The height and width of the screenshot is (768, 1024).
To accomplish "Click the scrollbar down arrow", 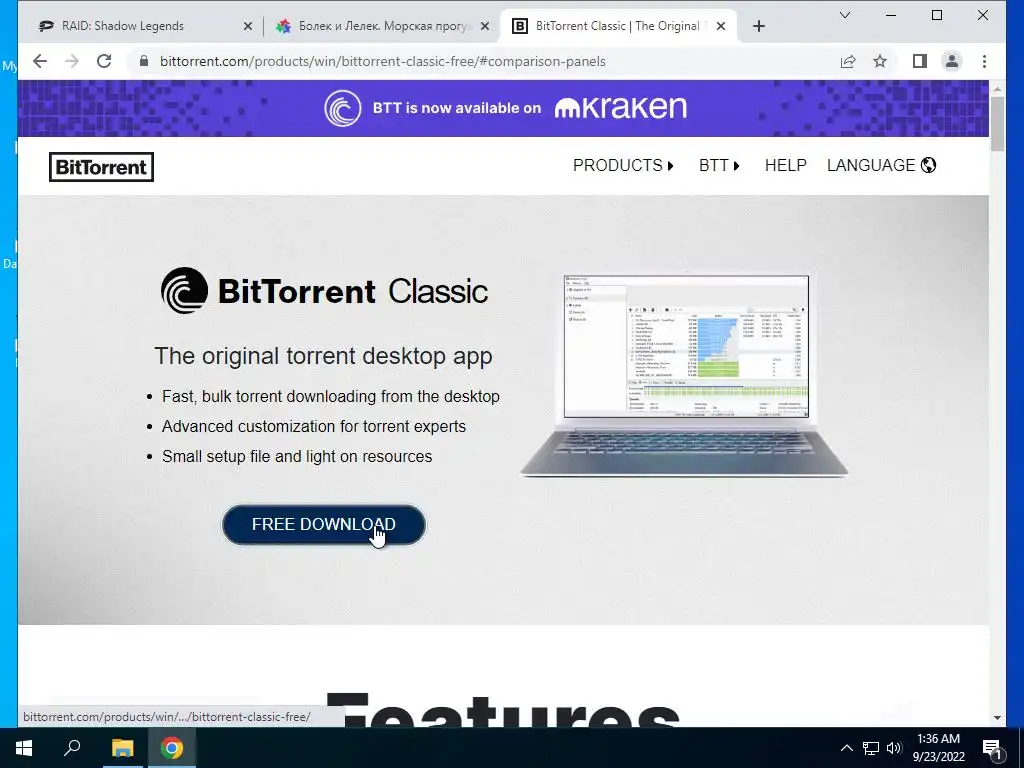I will 997,718.
